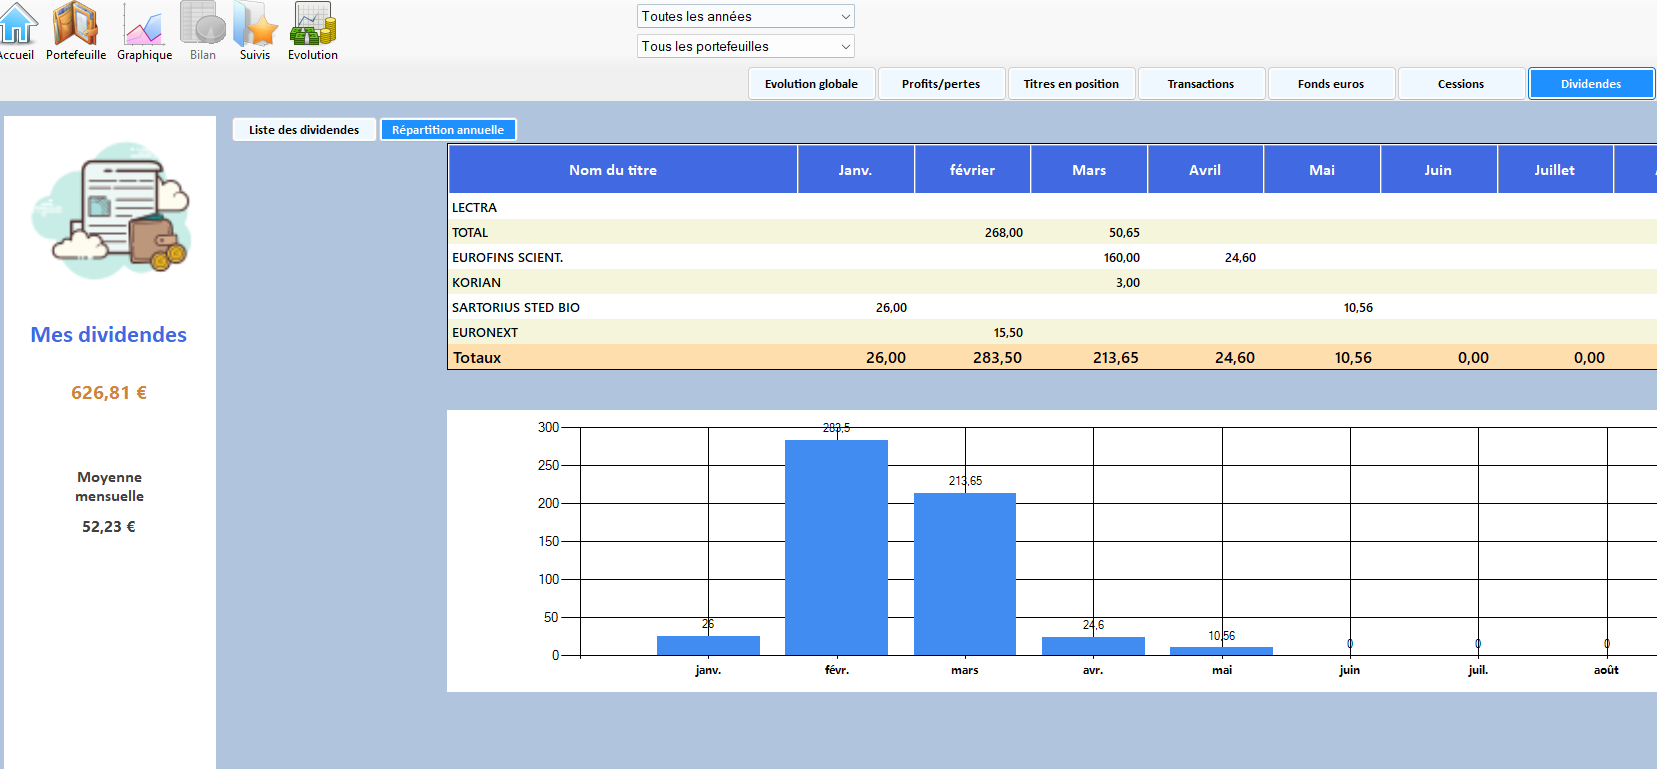This screenshot has height=769, width=1657.
Task: Click the 'Mars' column header
Action: point(1089,170)
